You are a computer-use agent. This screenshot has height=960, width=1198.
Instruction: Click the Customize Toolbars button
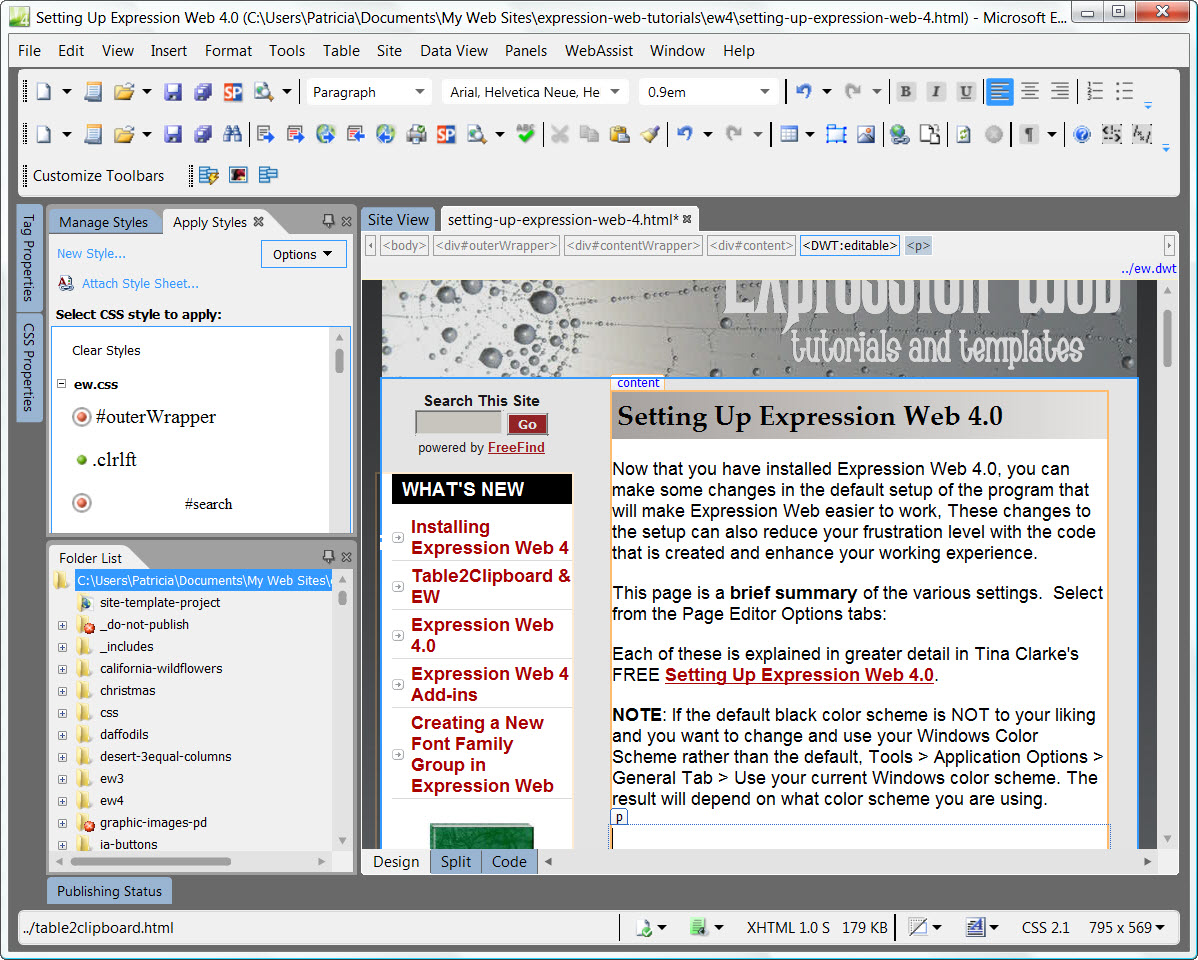(x=99, y=176)
